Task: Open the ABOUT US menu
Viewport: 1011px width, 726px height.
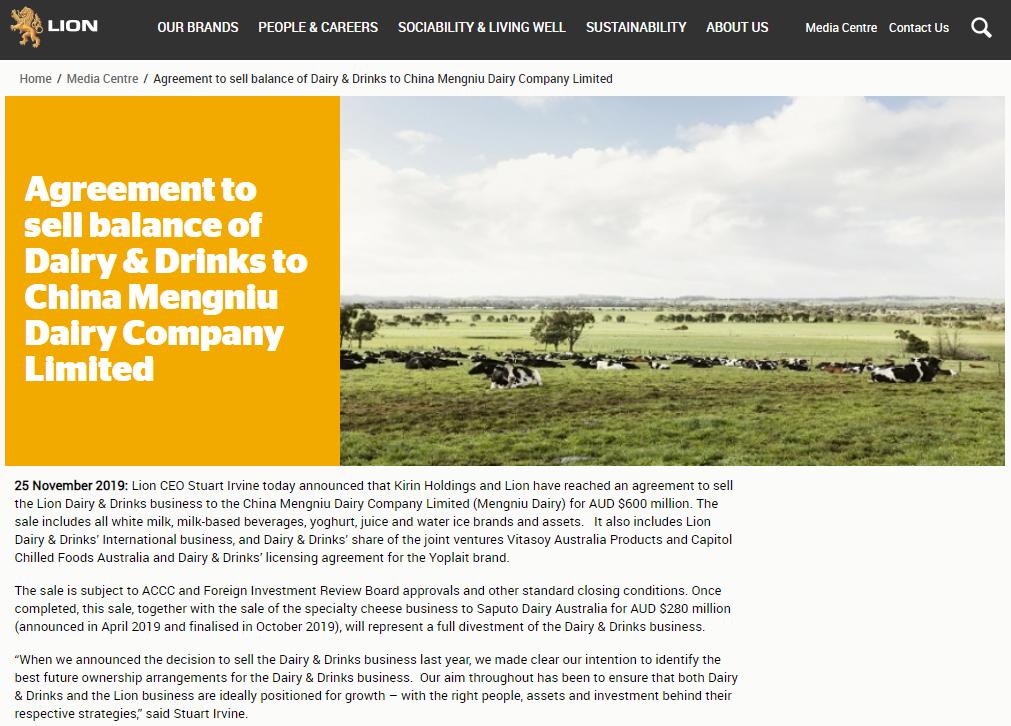Action: tap(737, 27)
